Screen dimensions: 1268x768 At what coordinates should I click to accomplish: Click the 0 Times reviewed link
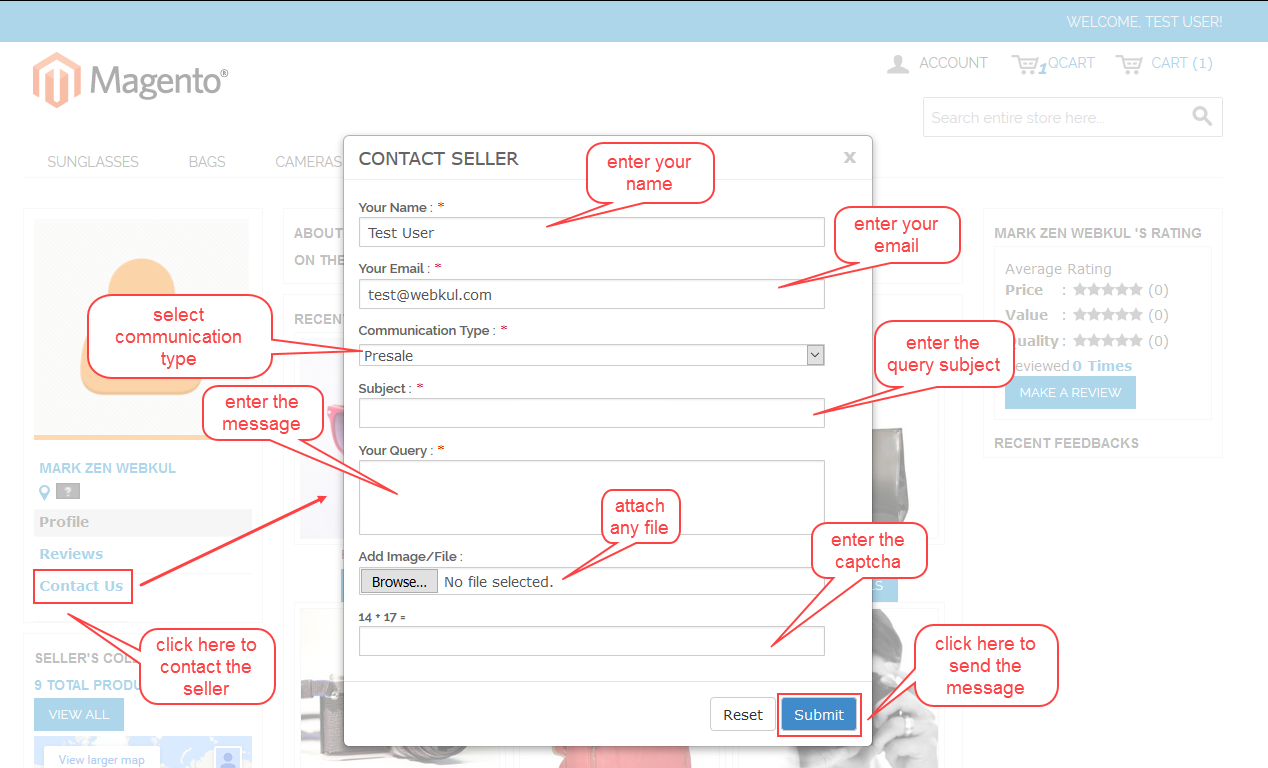point(1102,366)
